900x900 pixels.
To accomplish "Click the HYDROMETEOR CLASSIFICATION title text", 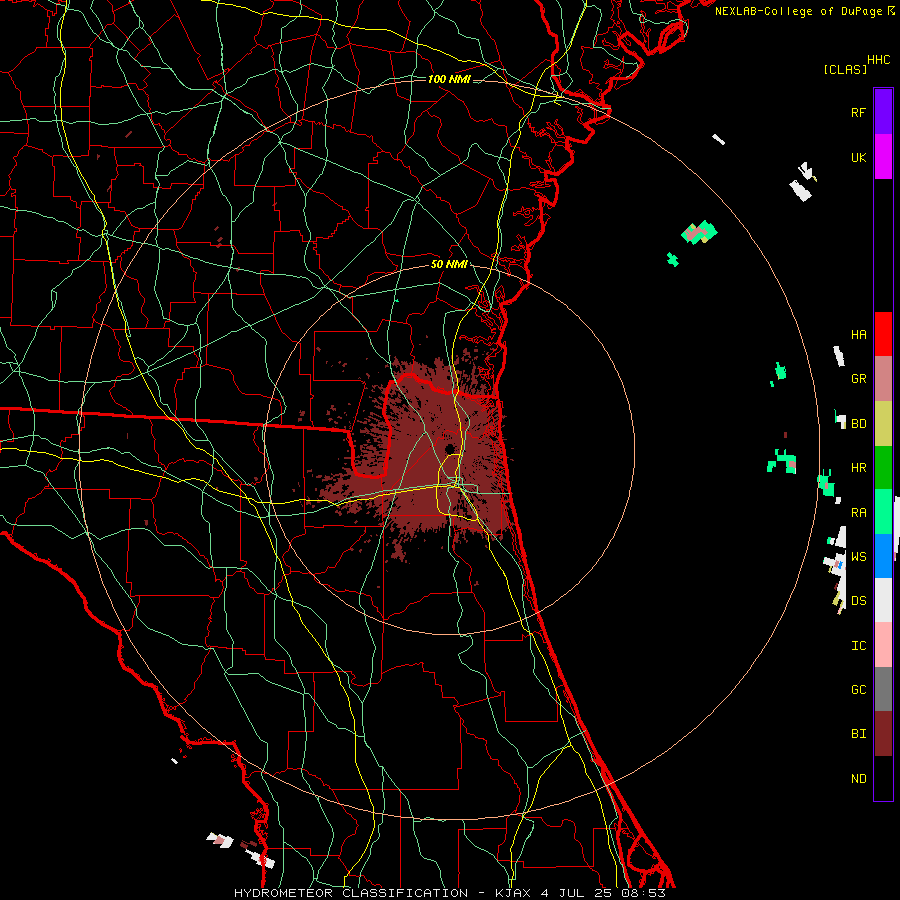I will 351,893.
